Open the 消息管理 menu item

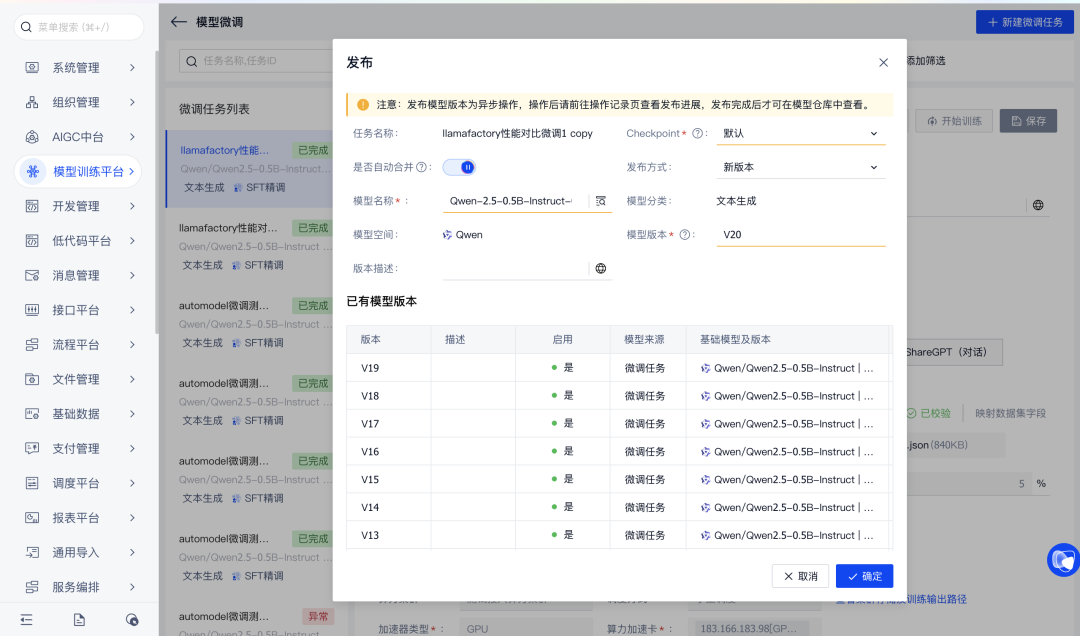pos(78,275)
